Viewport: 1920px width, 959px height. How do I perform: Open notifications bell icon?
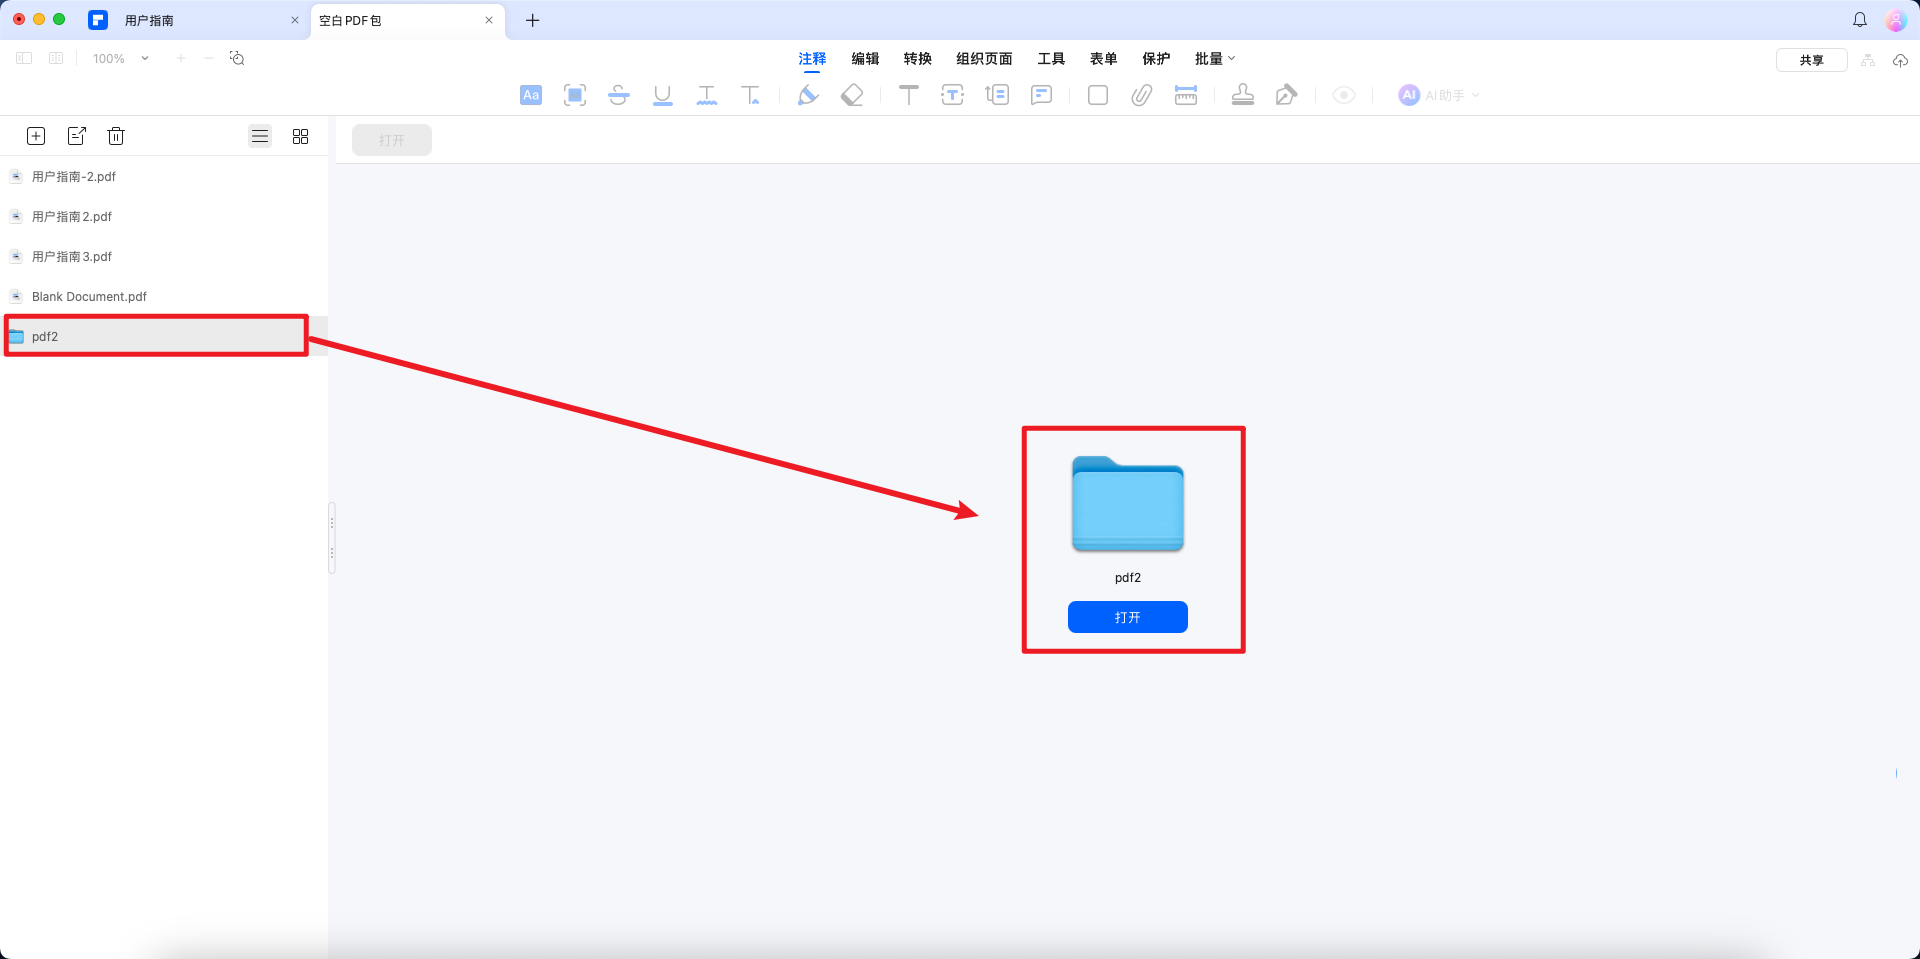pos(1860,20)
